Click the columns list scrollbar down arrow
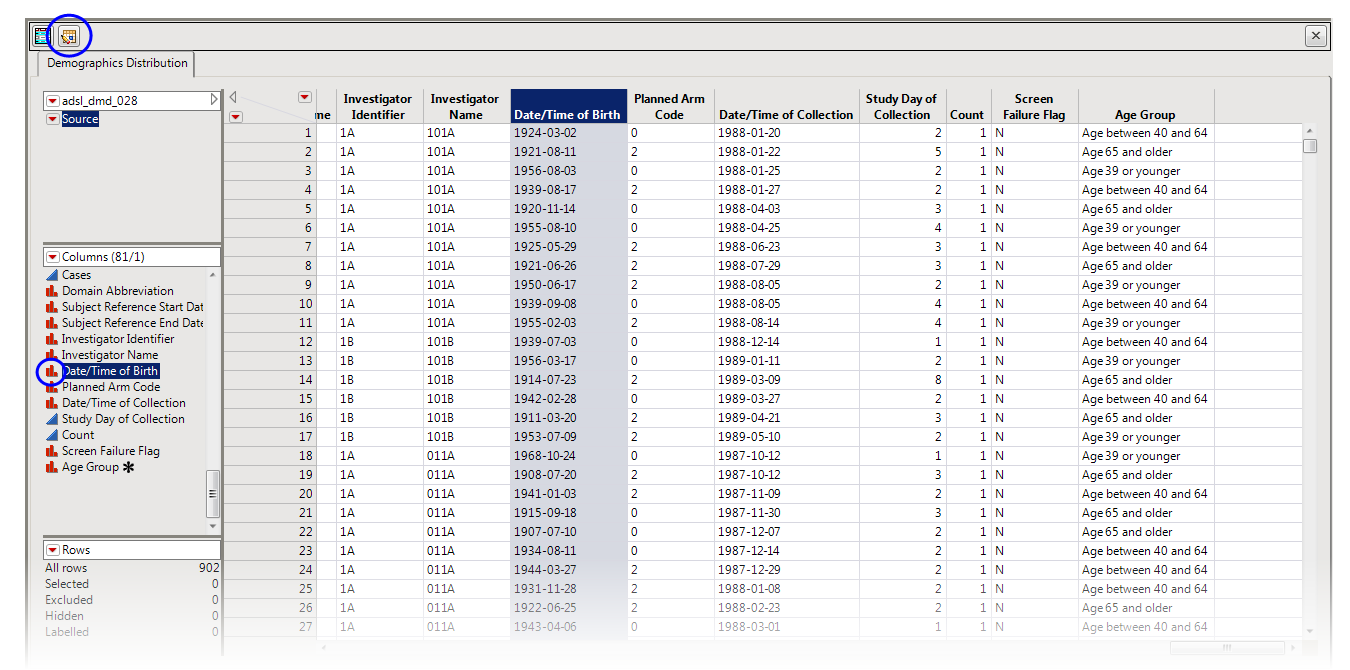 (x=212, y=526)
